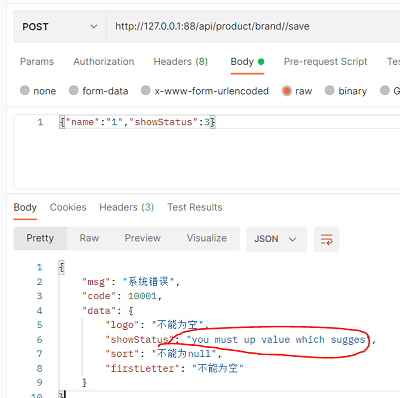
Task: Click the "data" key in response
Action: pyautogui.click(x=99, y=311)
